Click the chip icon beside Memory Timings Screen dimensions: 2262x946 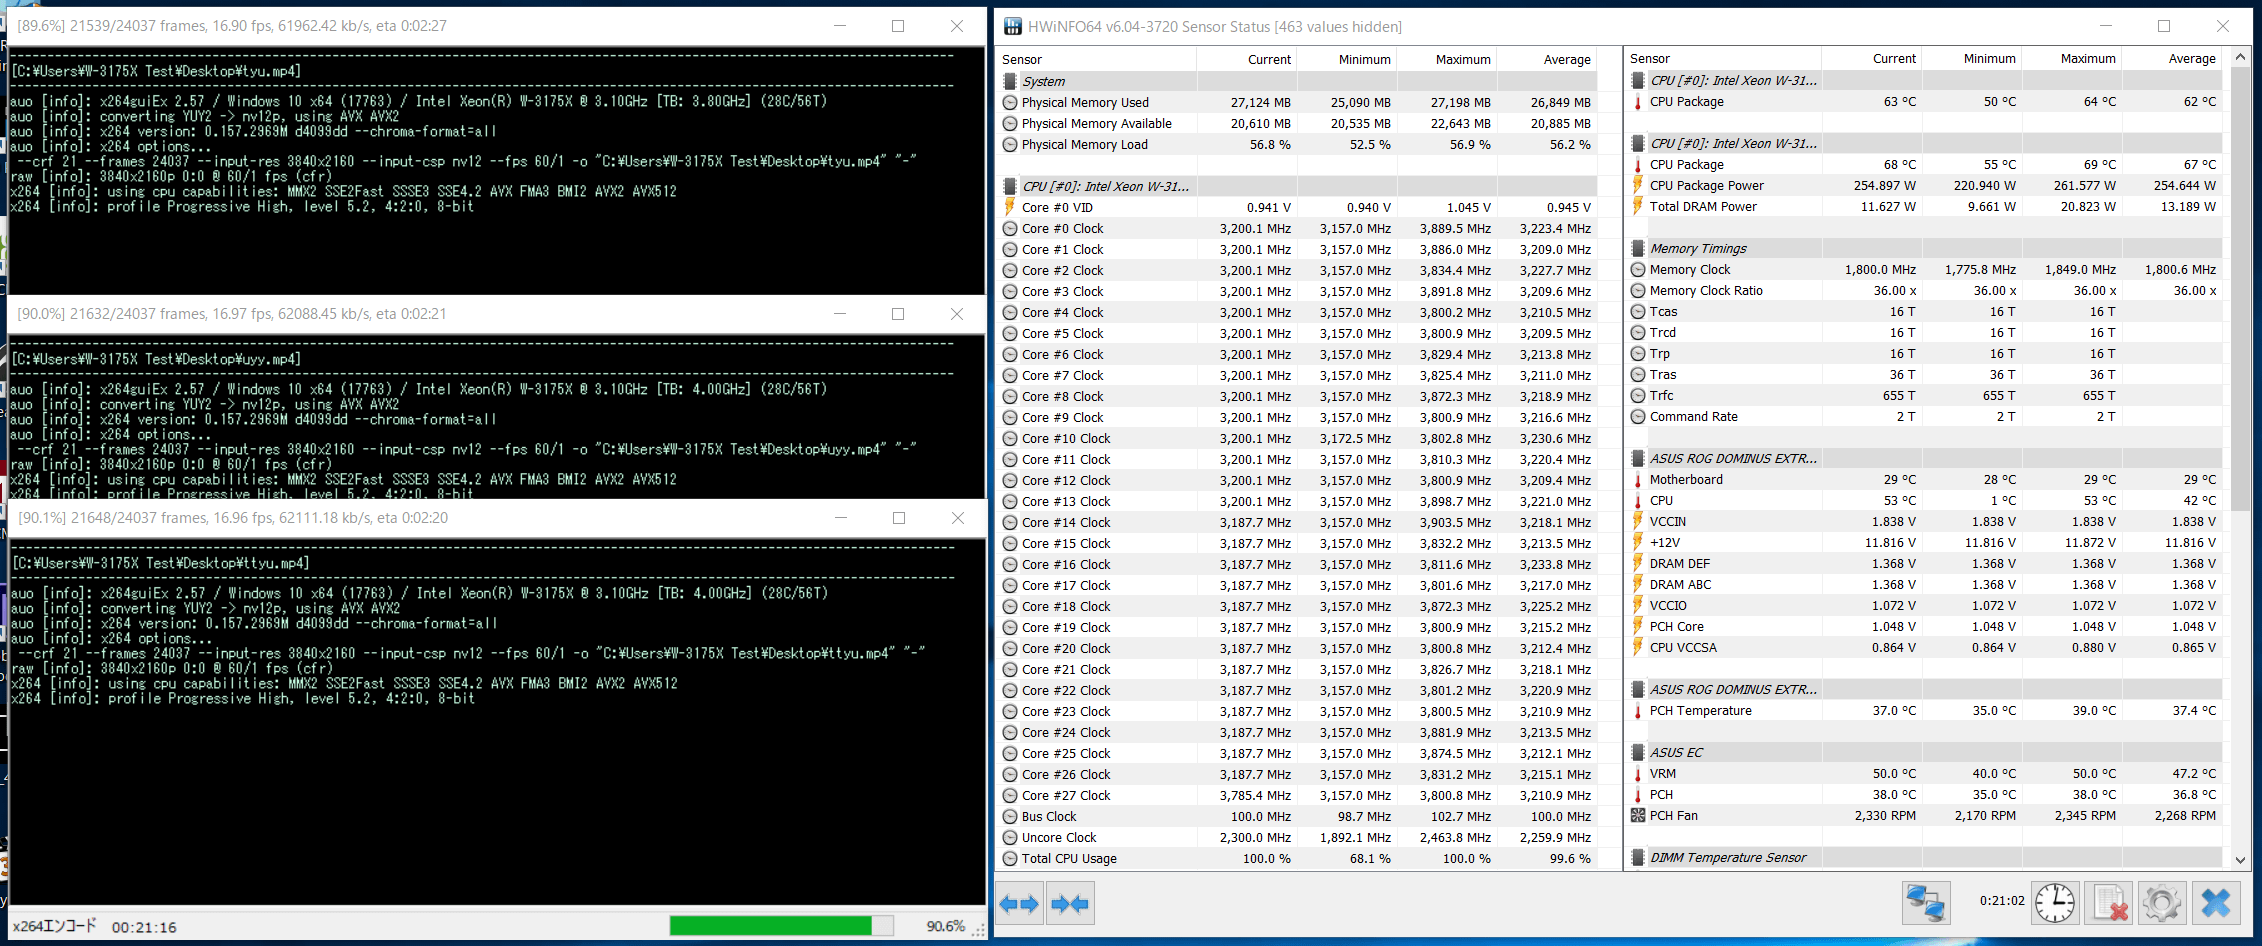[1638, 248]
